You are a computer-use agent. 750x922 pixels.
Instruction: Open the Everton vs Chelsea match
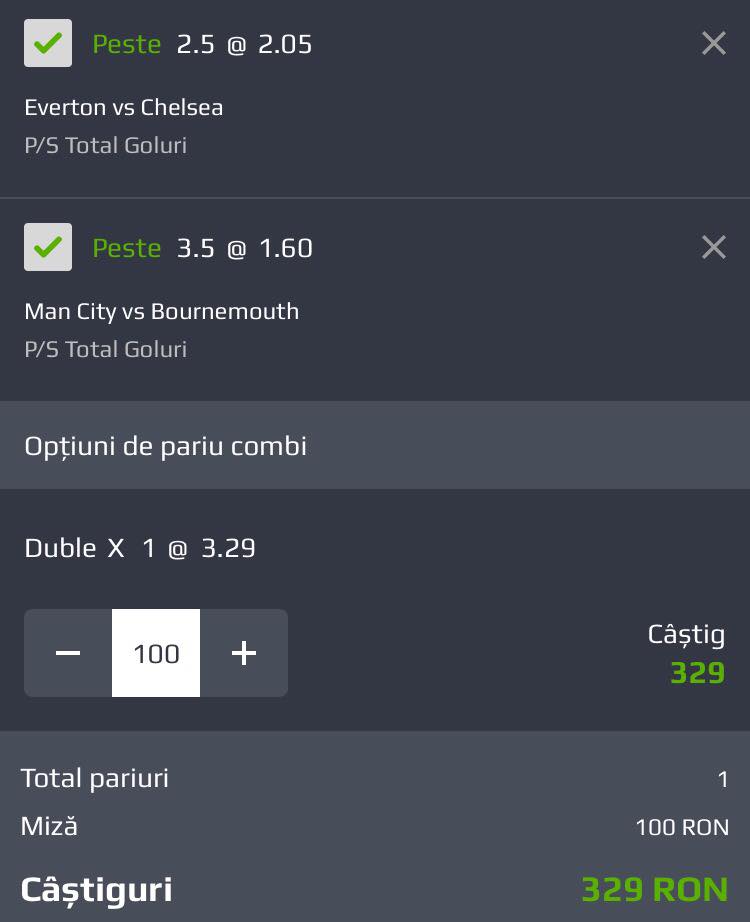(124, 107)
